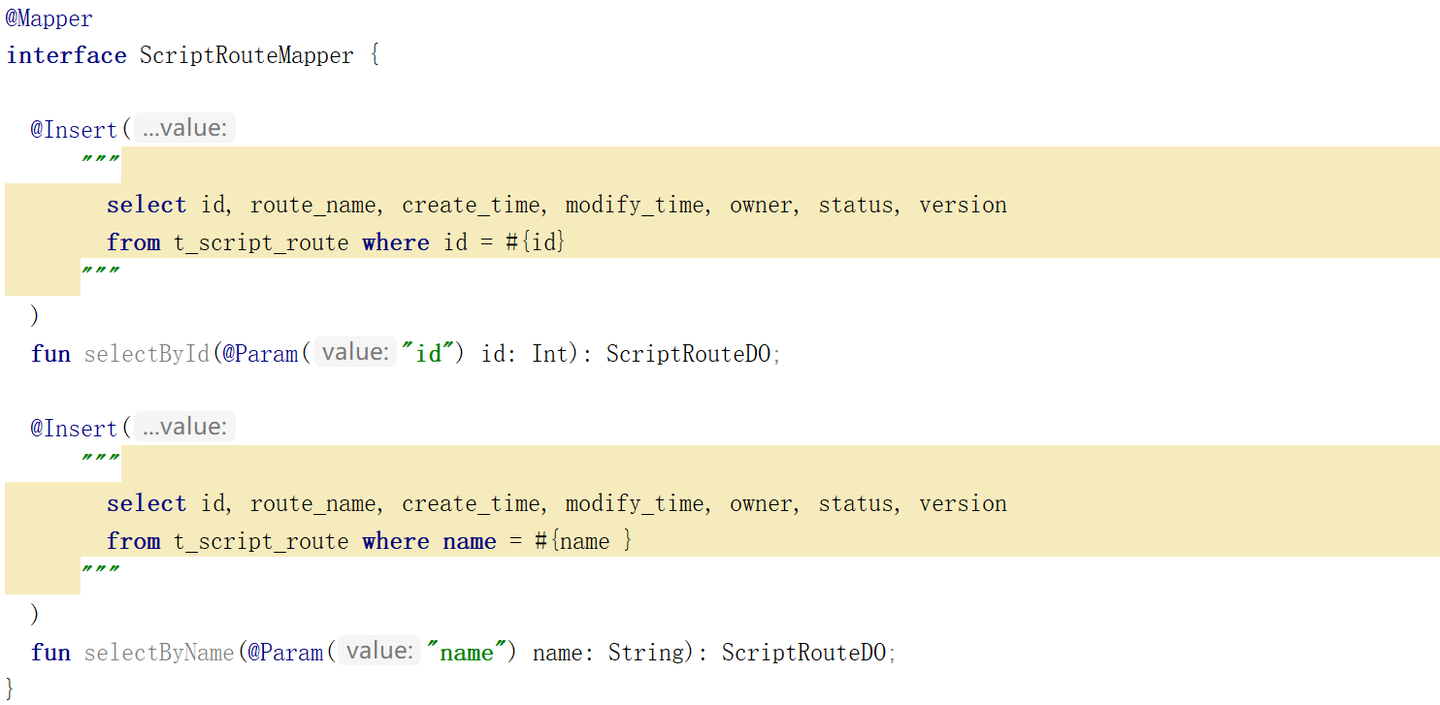Click the @Param annotation in selectByName

[x=285, y=652]
